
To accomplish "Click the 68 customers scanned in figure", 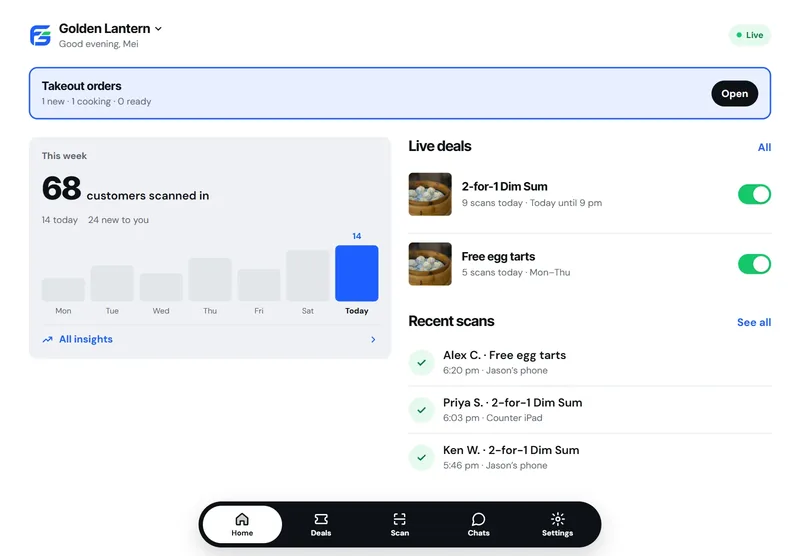I will tap(126, 189).
